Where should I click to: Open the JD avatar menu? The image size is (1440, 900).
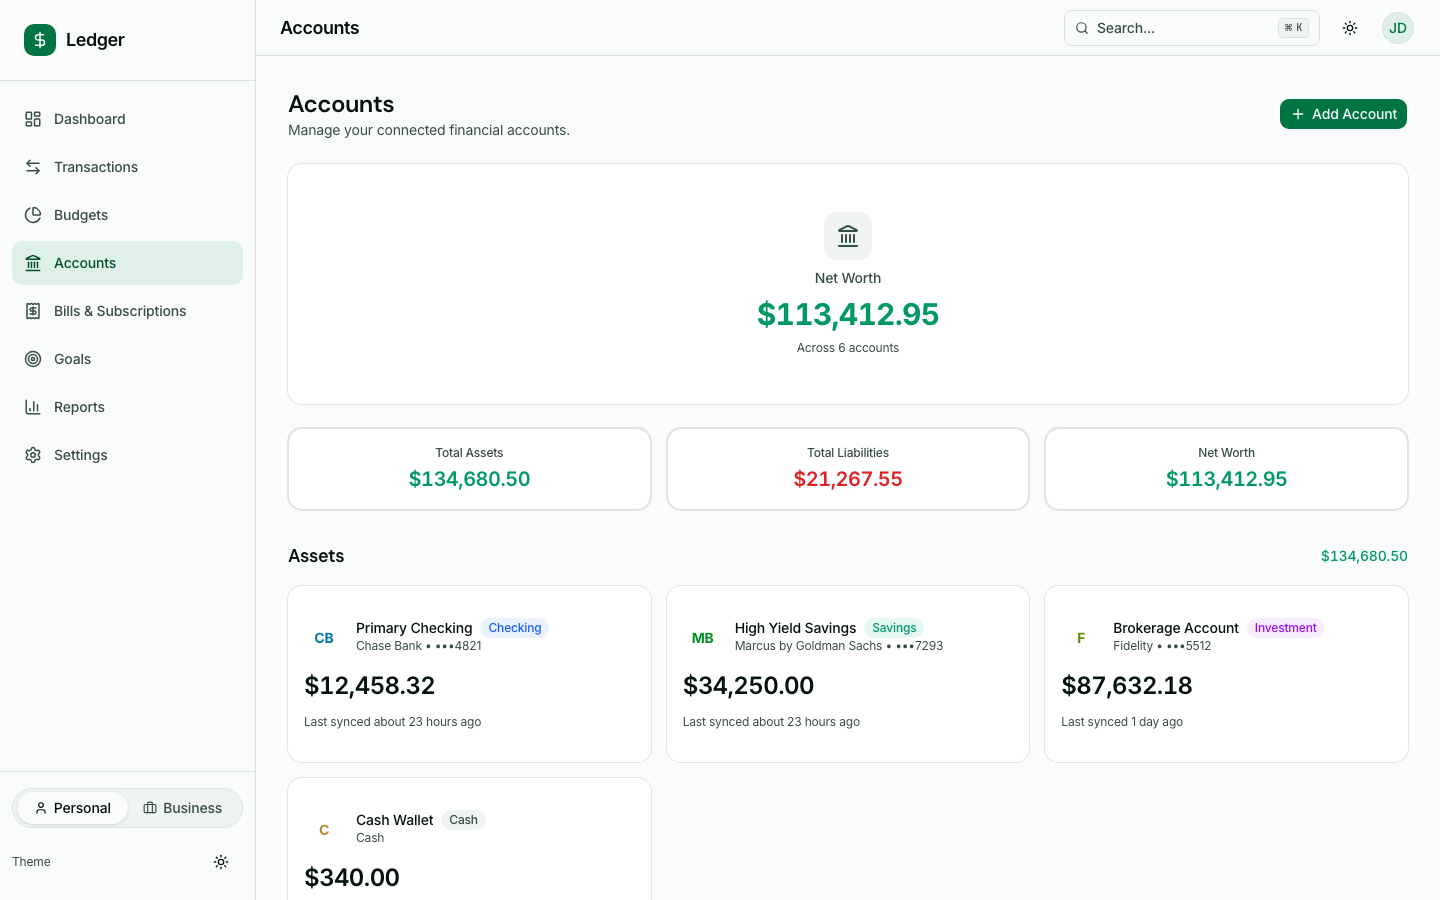tap(1397, 27)
